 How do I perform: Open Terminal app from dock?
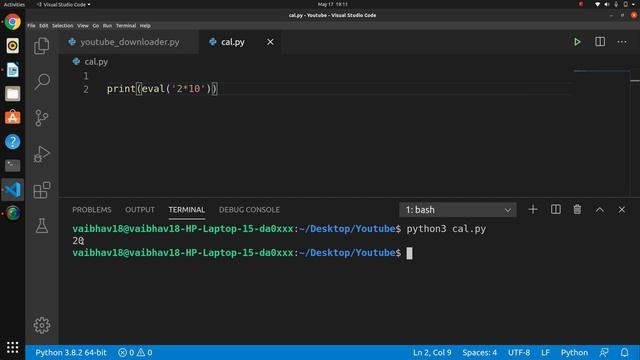click(13, 165)
